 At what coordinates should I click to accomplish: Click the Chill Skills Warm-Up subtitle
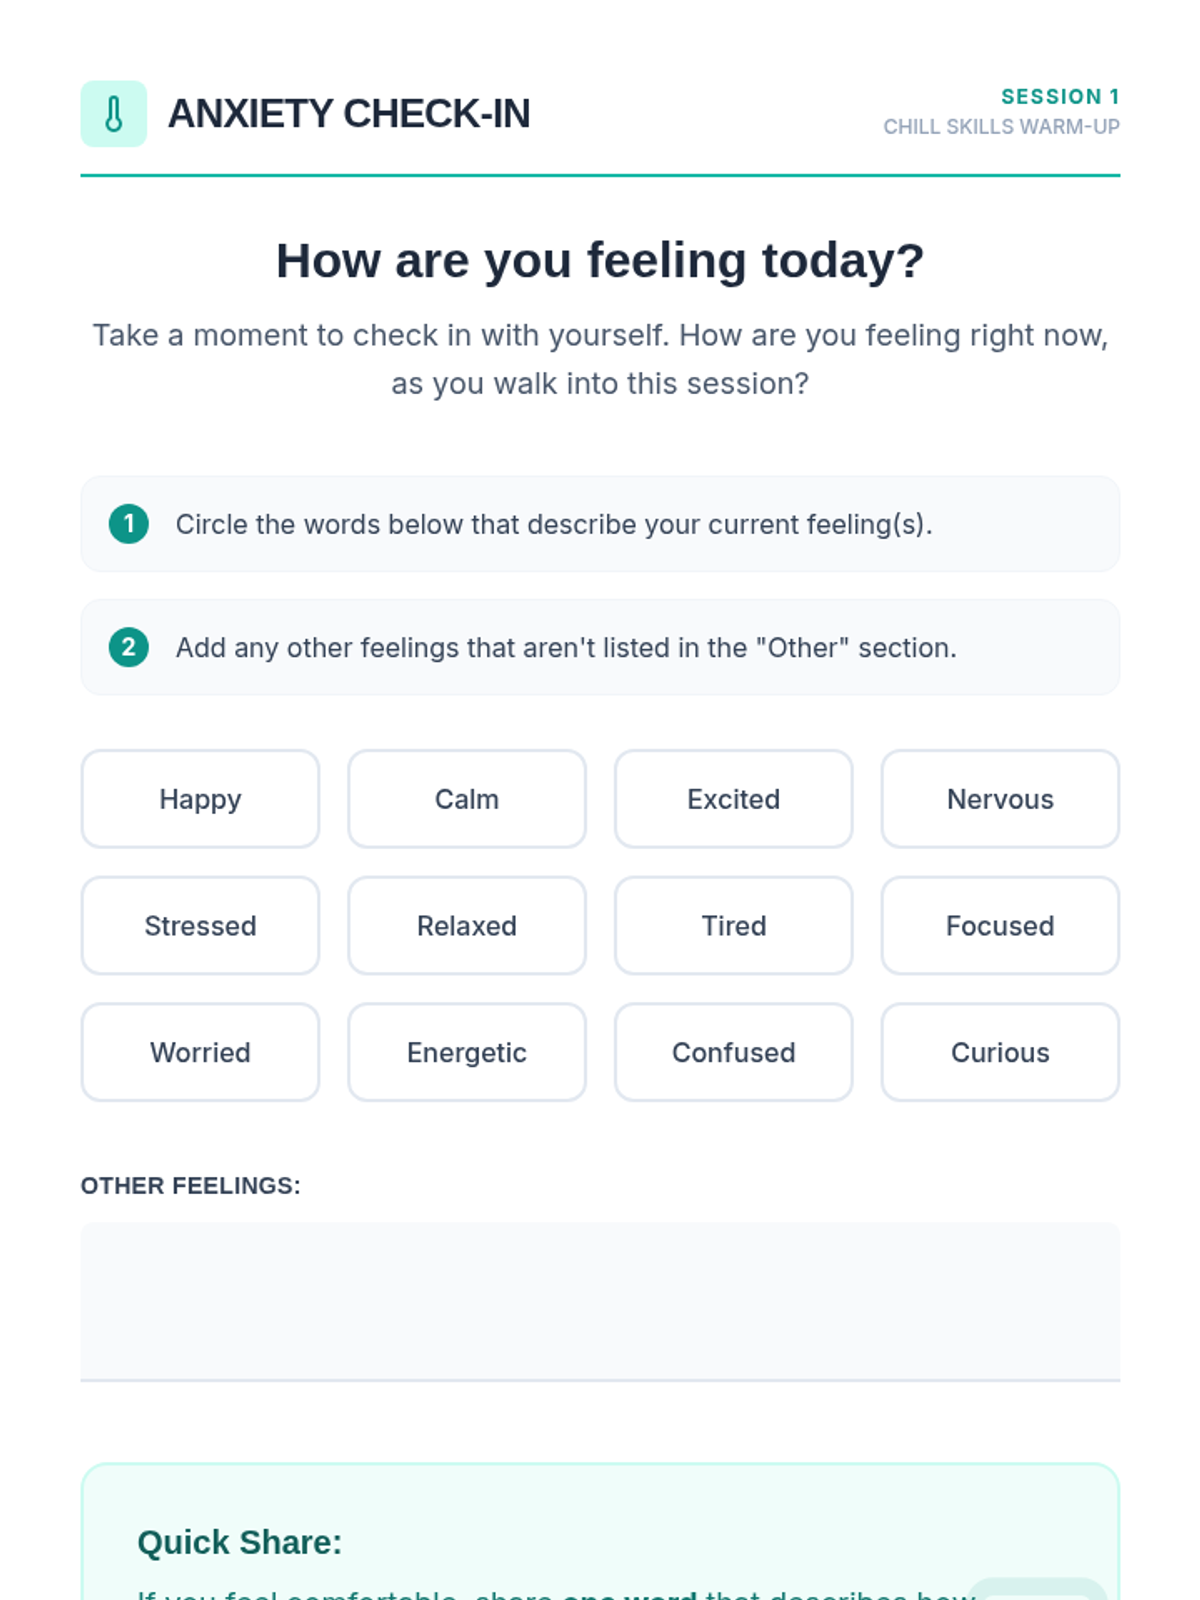pos(1001,127)
